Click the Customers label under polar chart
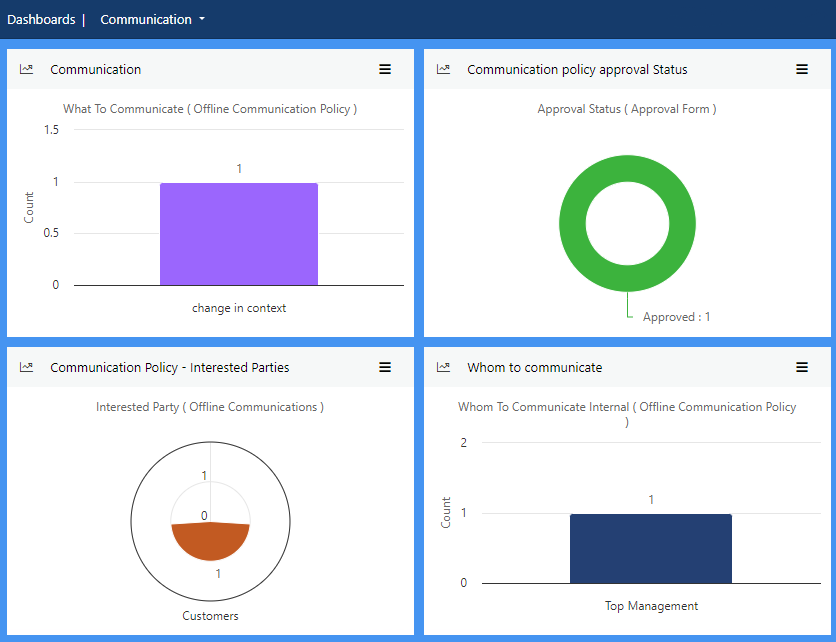836x642 pixels. (210, 616)
